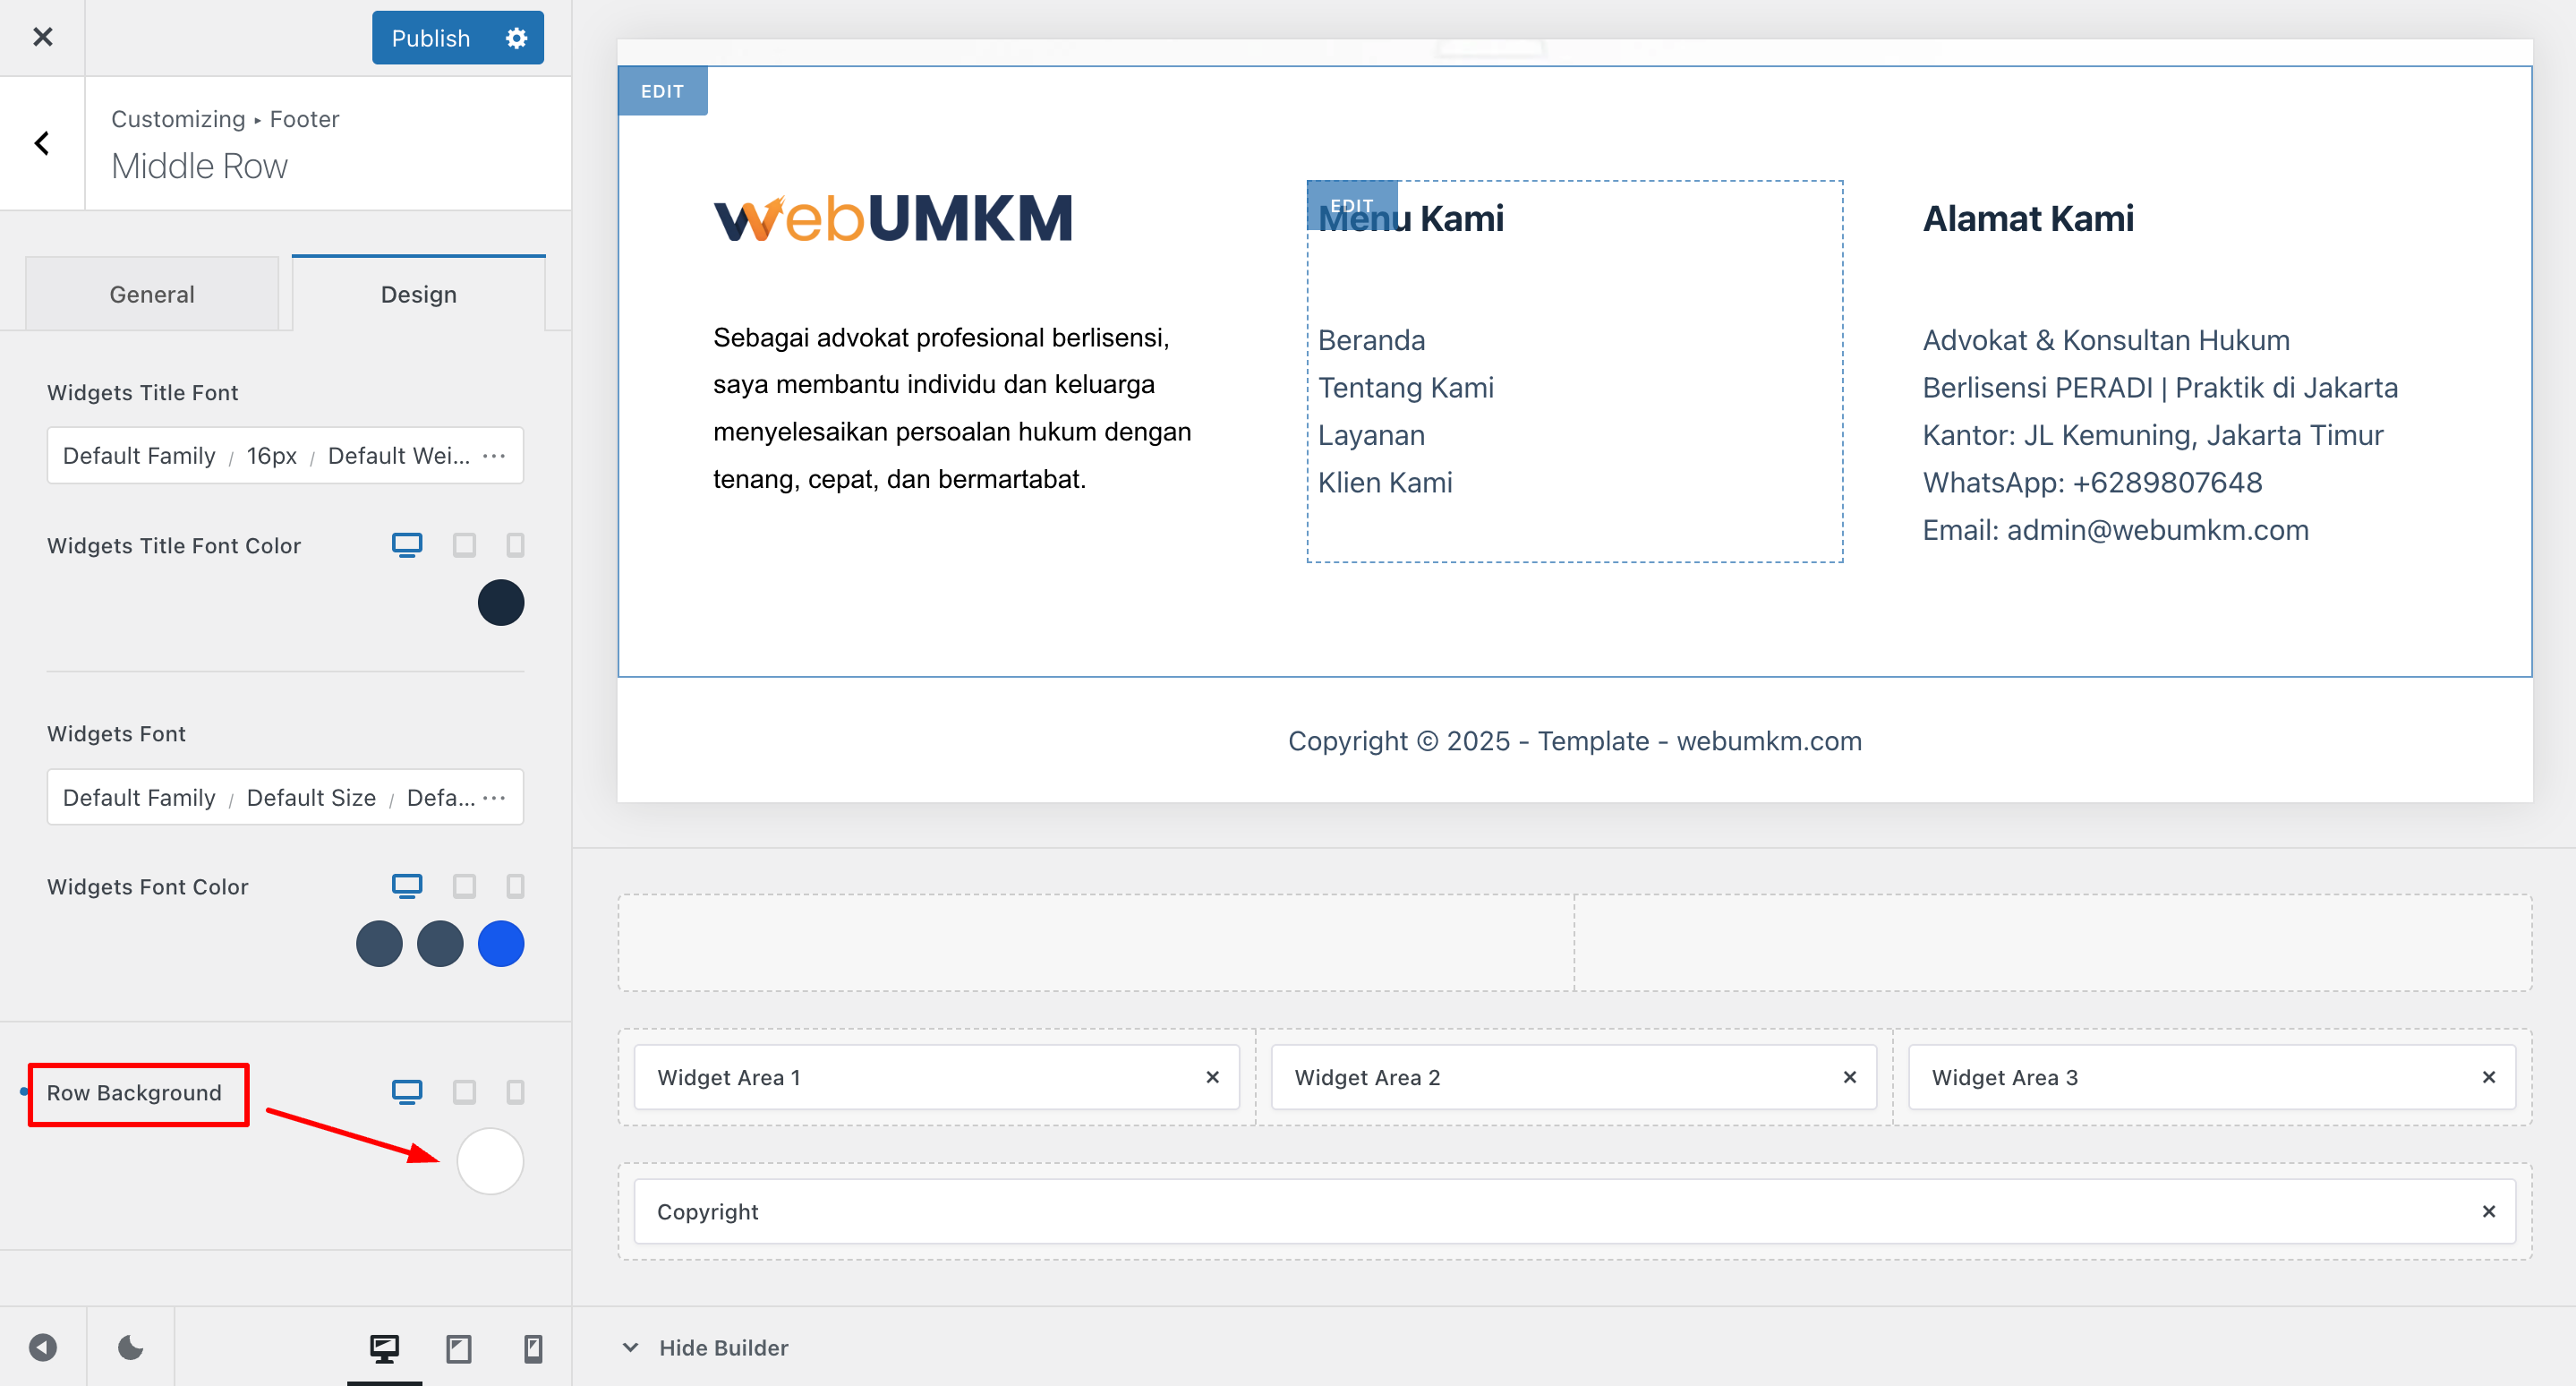This screenshot has height=1386, width=2576.
Task: Select desktop toggle for Row Background
Action: tap(407, 1092)
